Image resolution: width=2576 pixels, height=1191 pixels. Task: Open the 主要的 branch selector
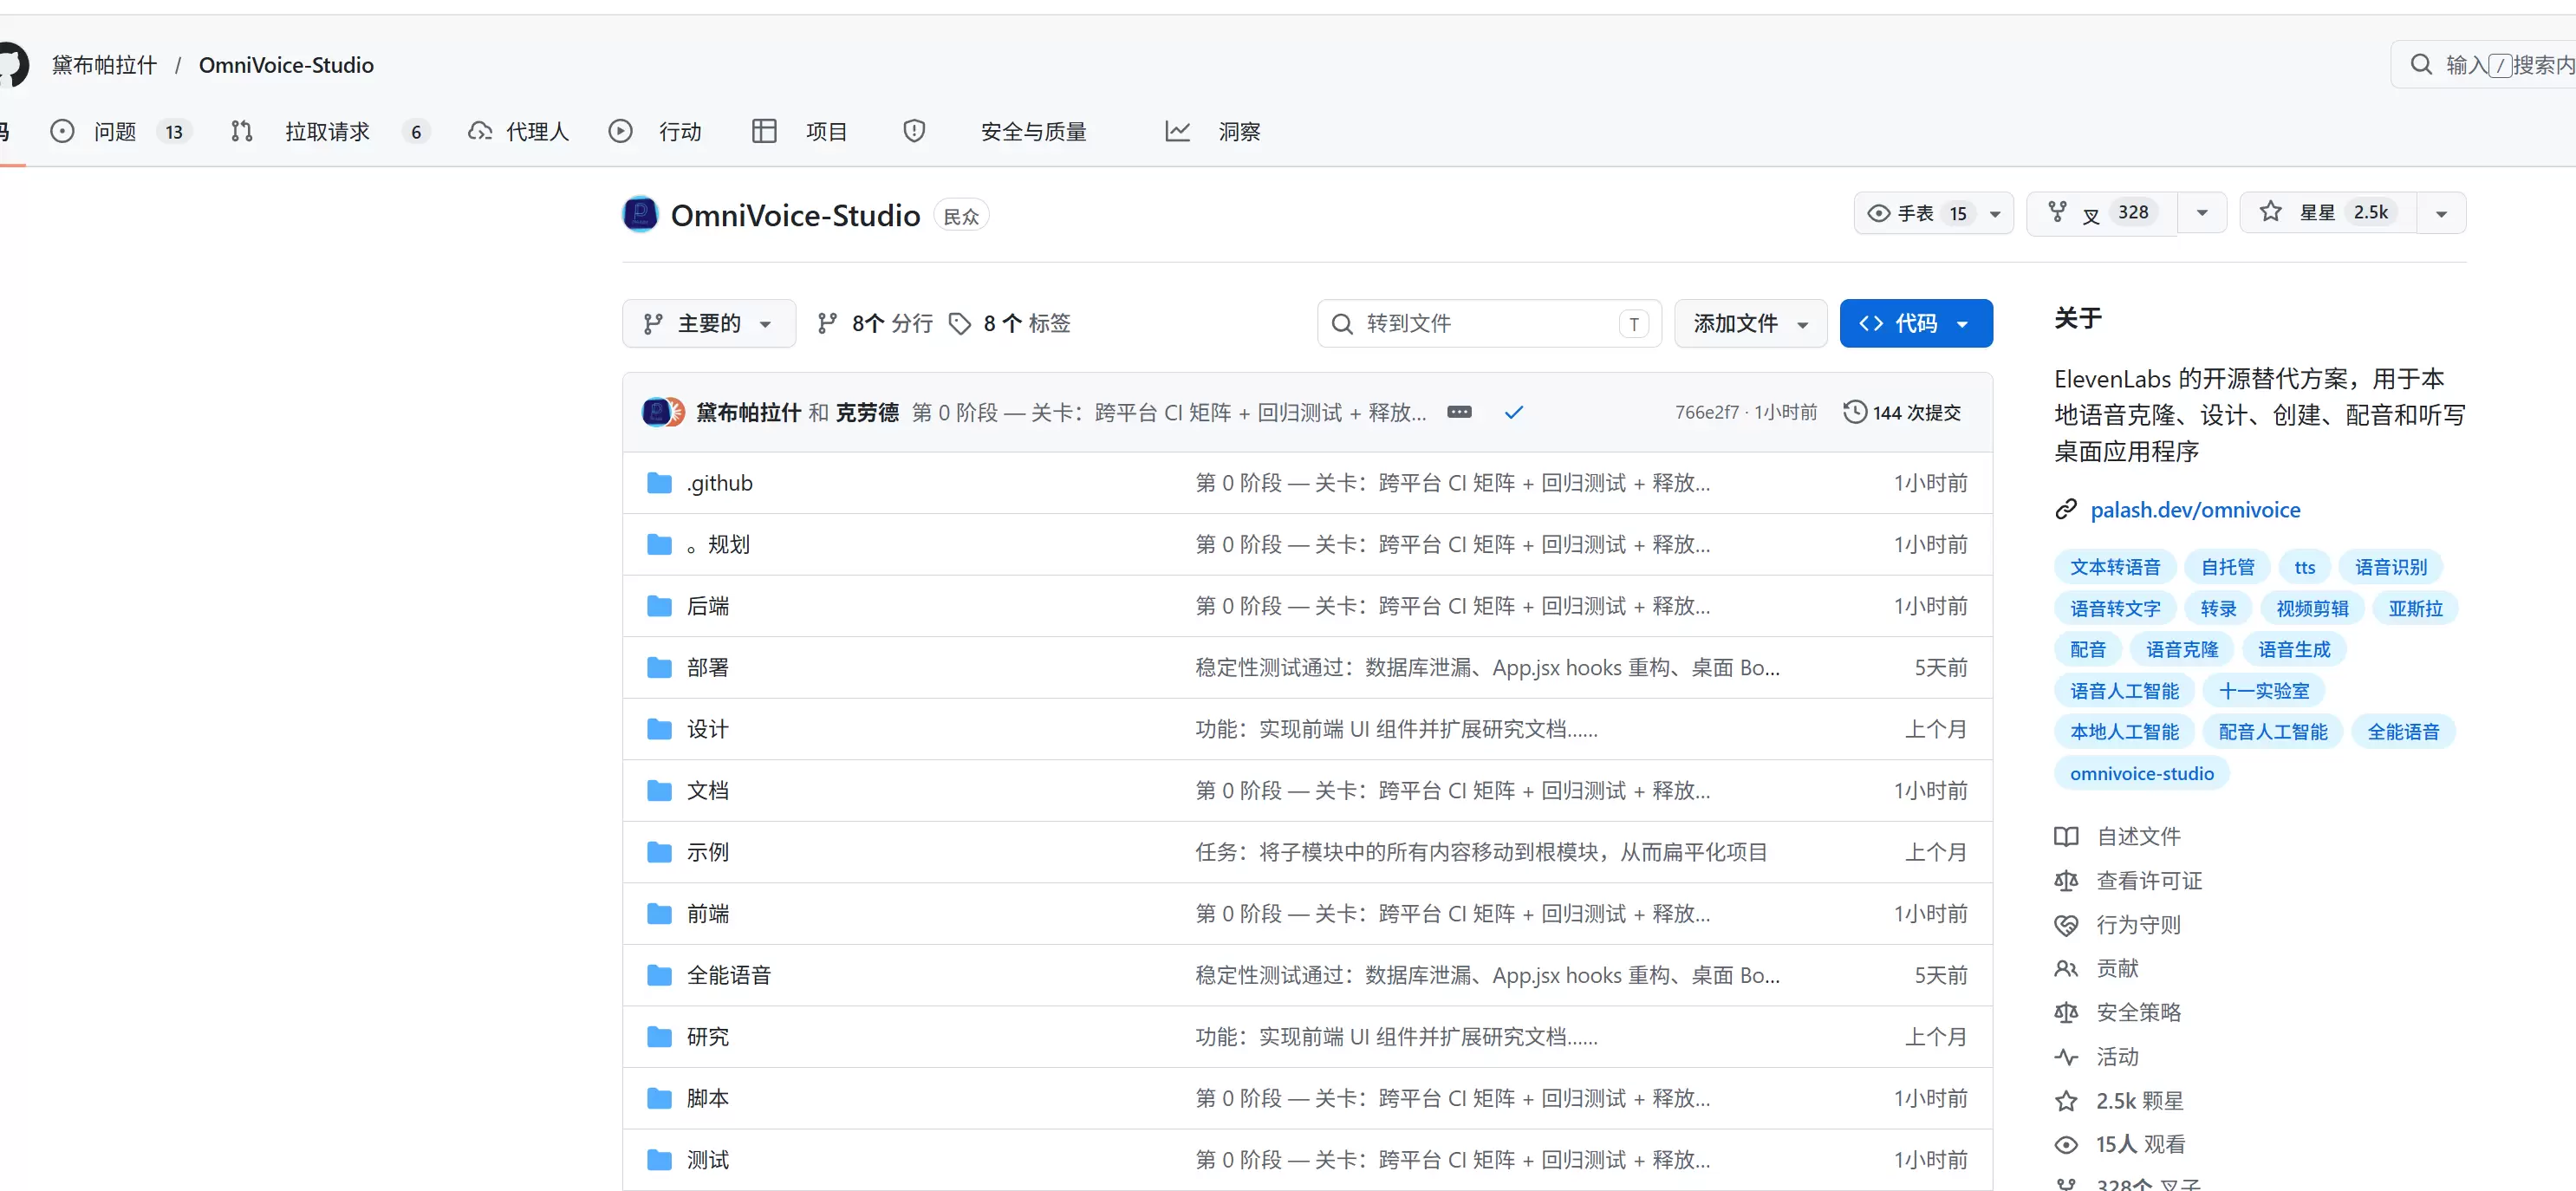coord(709,323)
